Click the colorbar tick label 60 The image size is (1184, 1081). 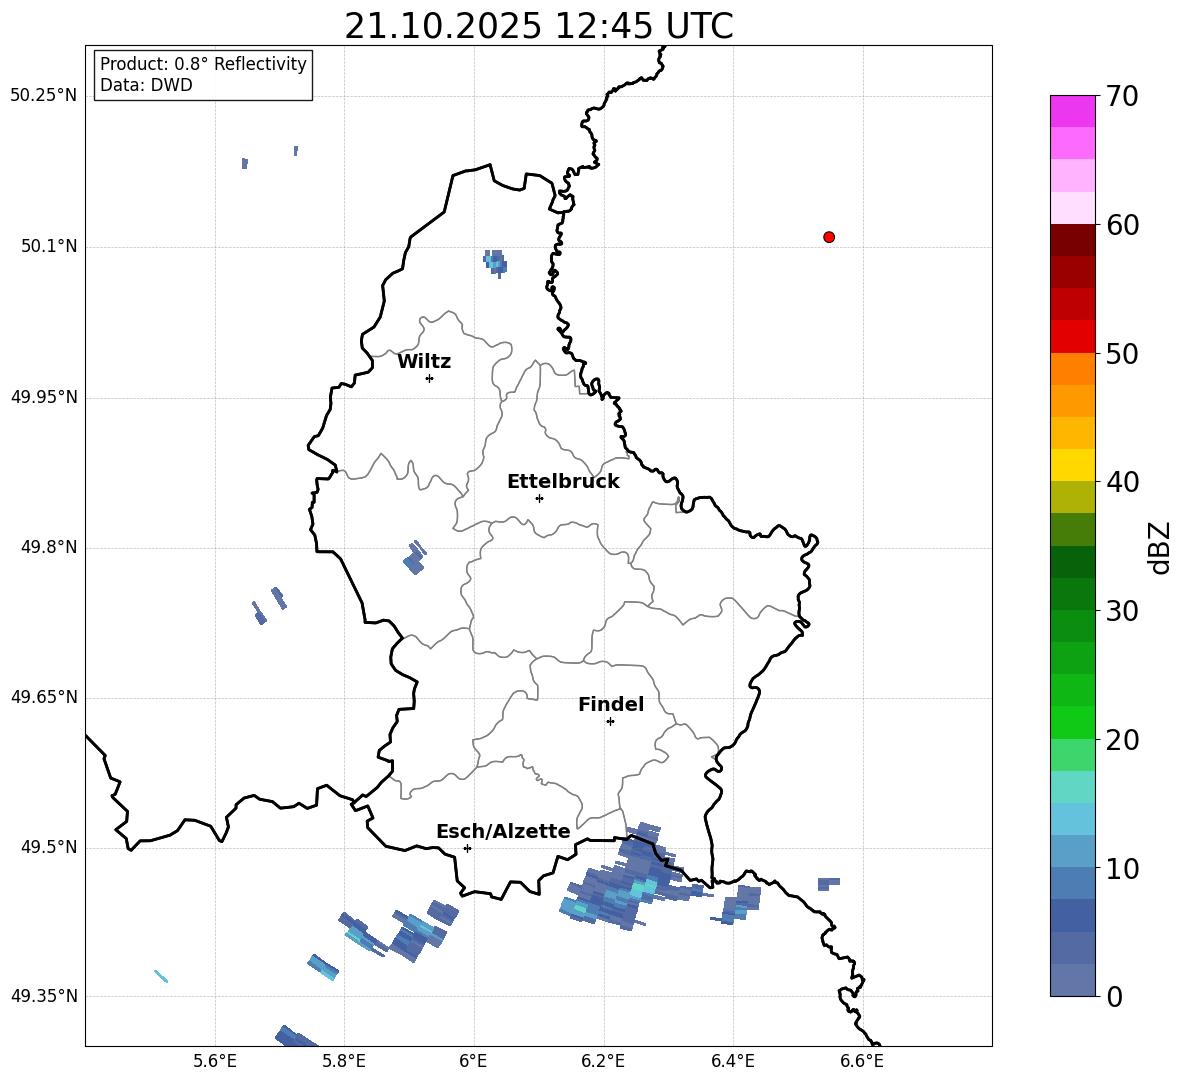(x=1122, y=225)
